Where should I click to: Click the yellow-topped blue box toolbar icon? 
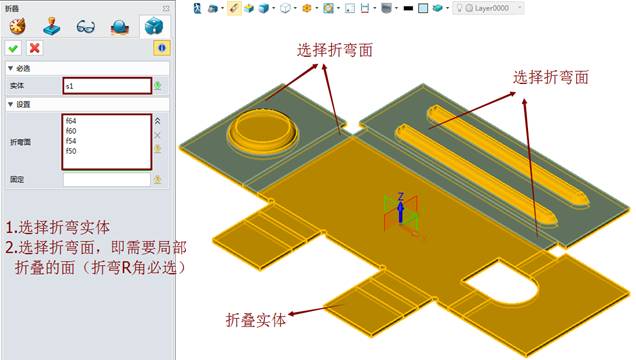point(249,8)
